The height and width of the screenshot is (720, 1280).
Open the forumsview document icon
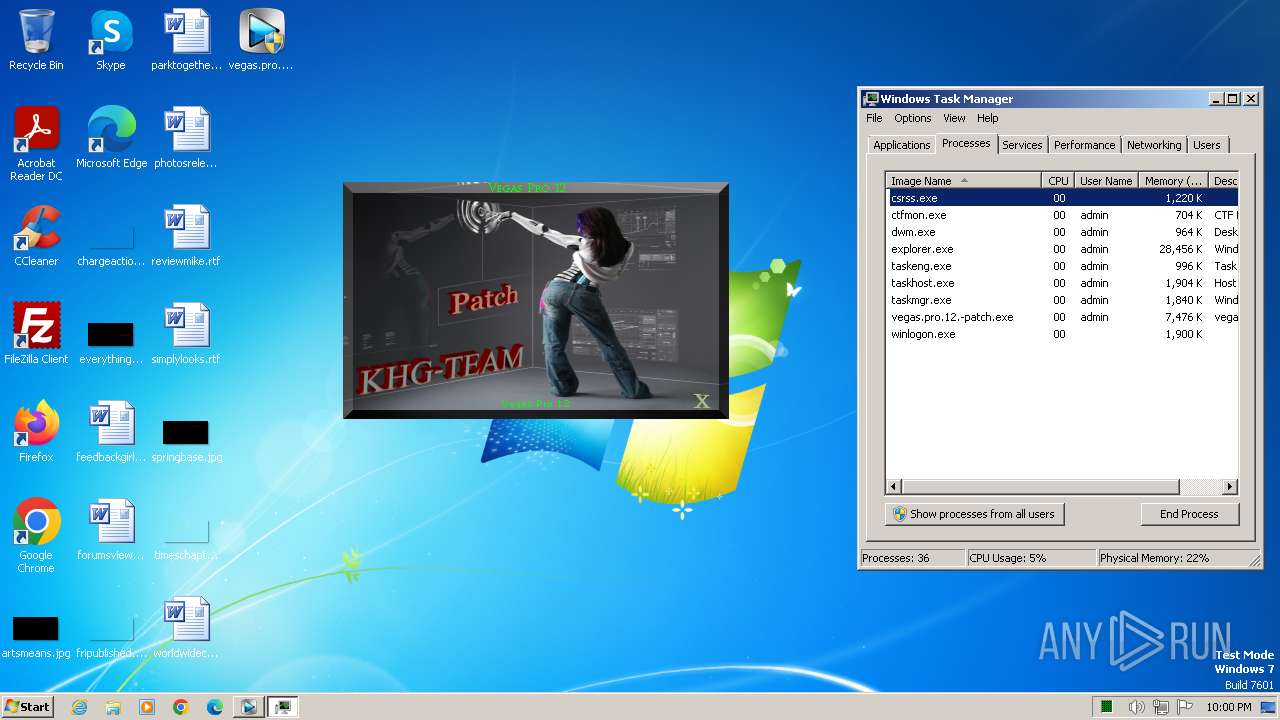click(111, 530)
